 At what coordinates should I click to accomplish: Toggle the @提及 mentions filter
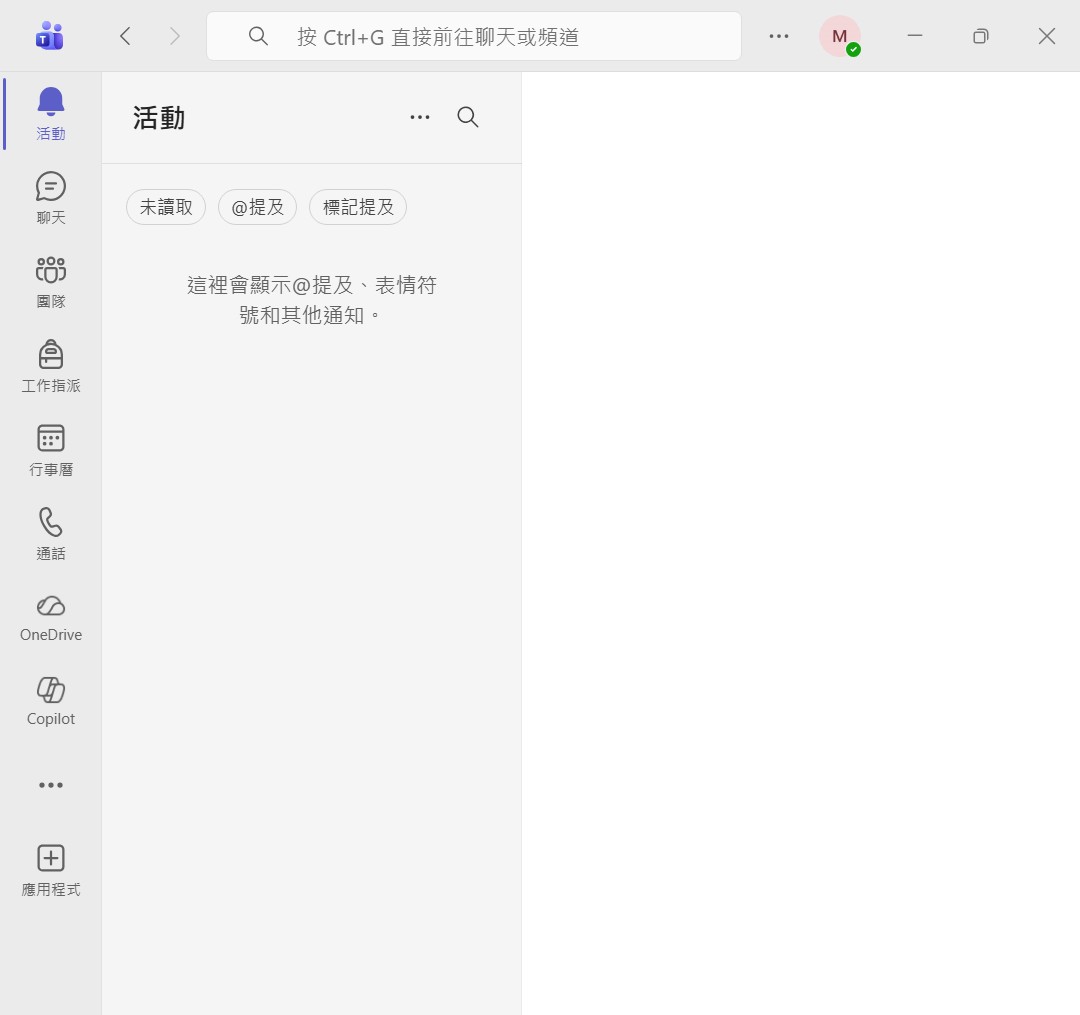[257, 207]
